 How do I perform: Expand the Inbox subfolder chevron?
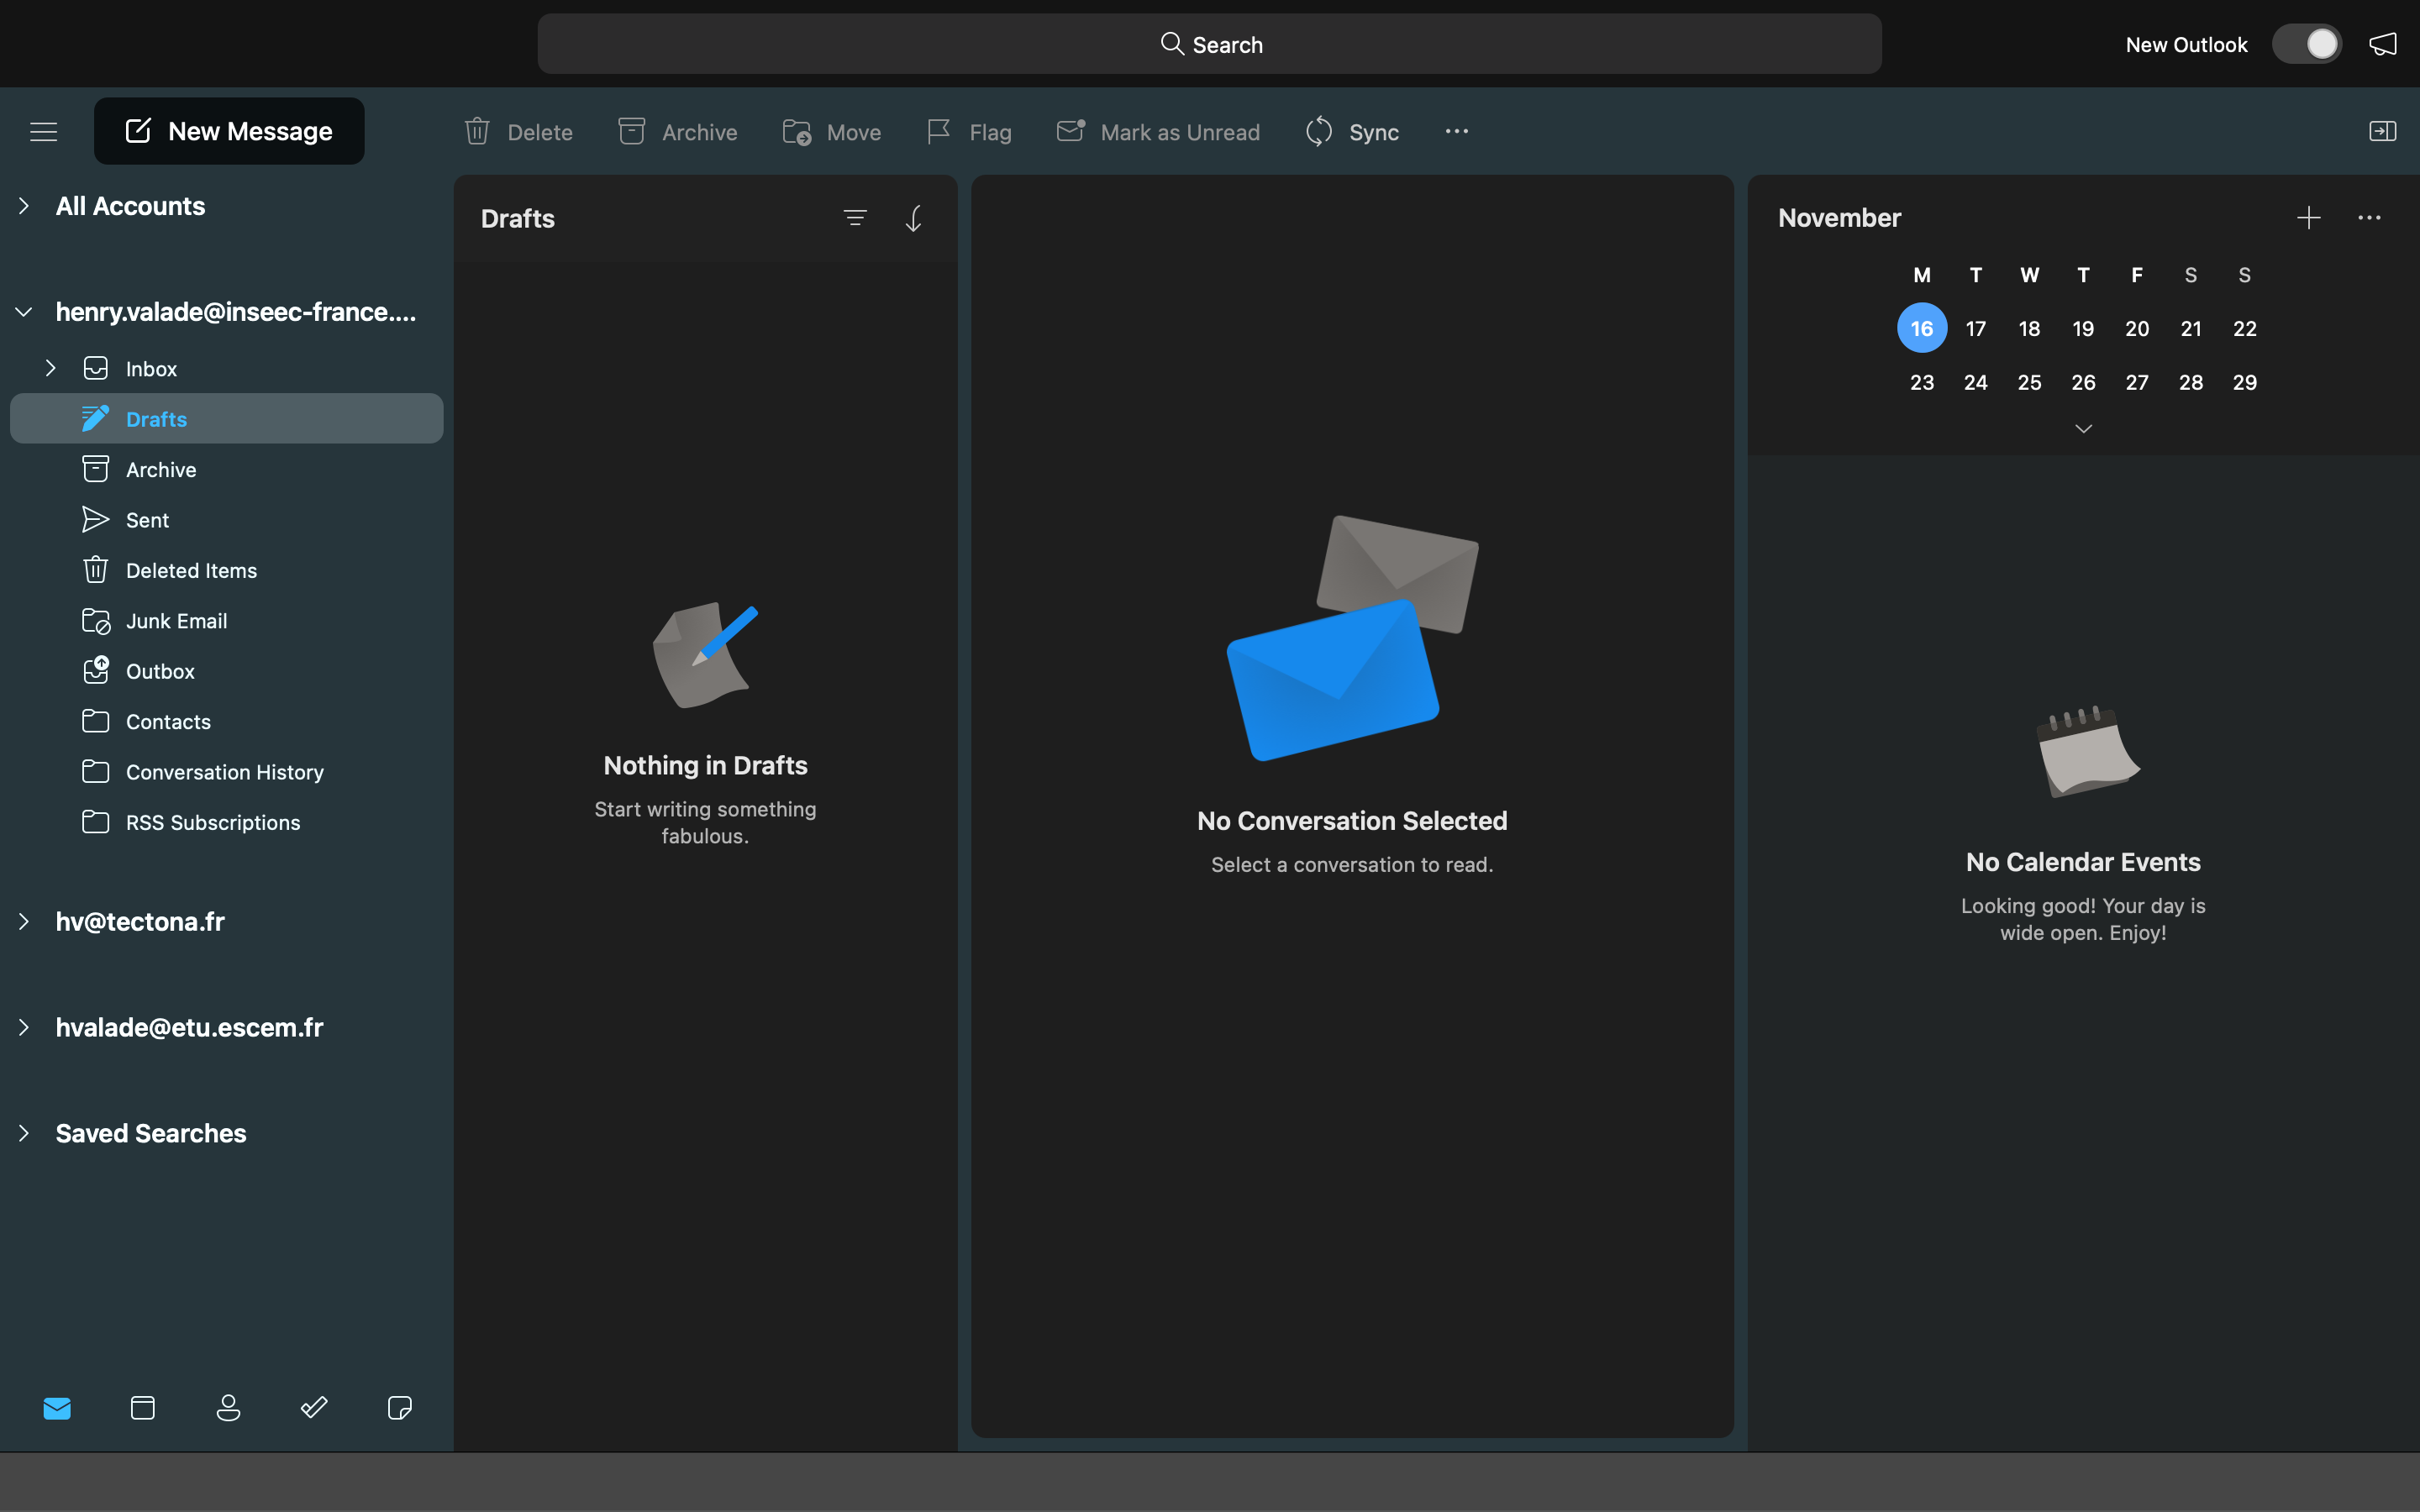(x=50, y=368)
